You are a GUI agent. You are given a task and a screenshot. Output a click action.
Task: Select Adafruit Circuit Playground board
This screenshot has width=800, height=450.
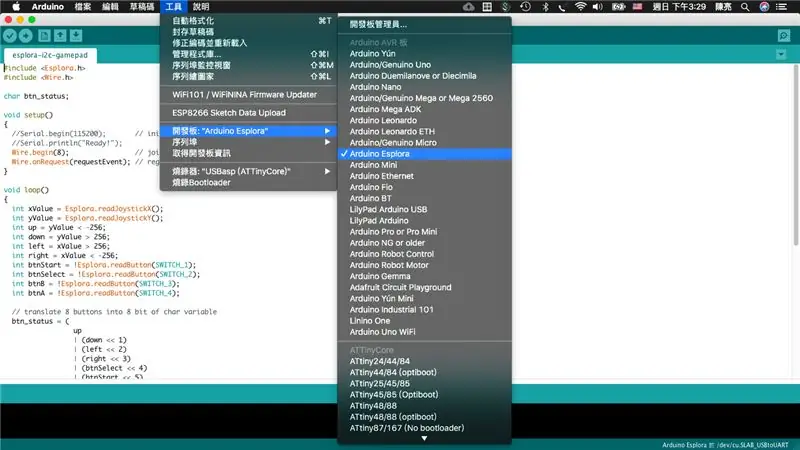[x=424, y=287]
